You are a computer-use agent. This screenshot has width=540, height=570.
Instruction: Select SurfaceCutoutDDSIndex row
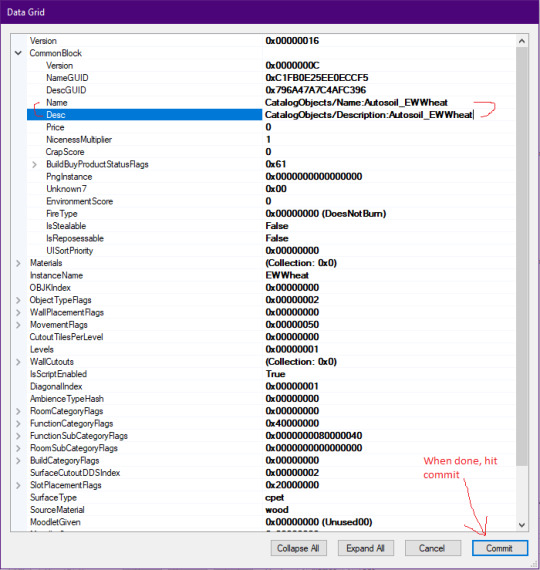271,473
